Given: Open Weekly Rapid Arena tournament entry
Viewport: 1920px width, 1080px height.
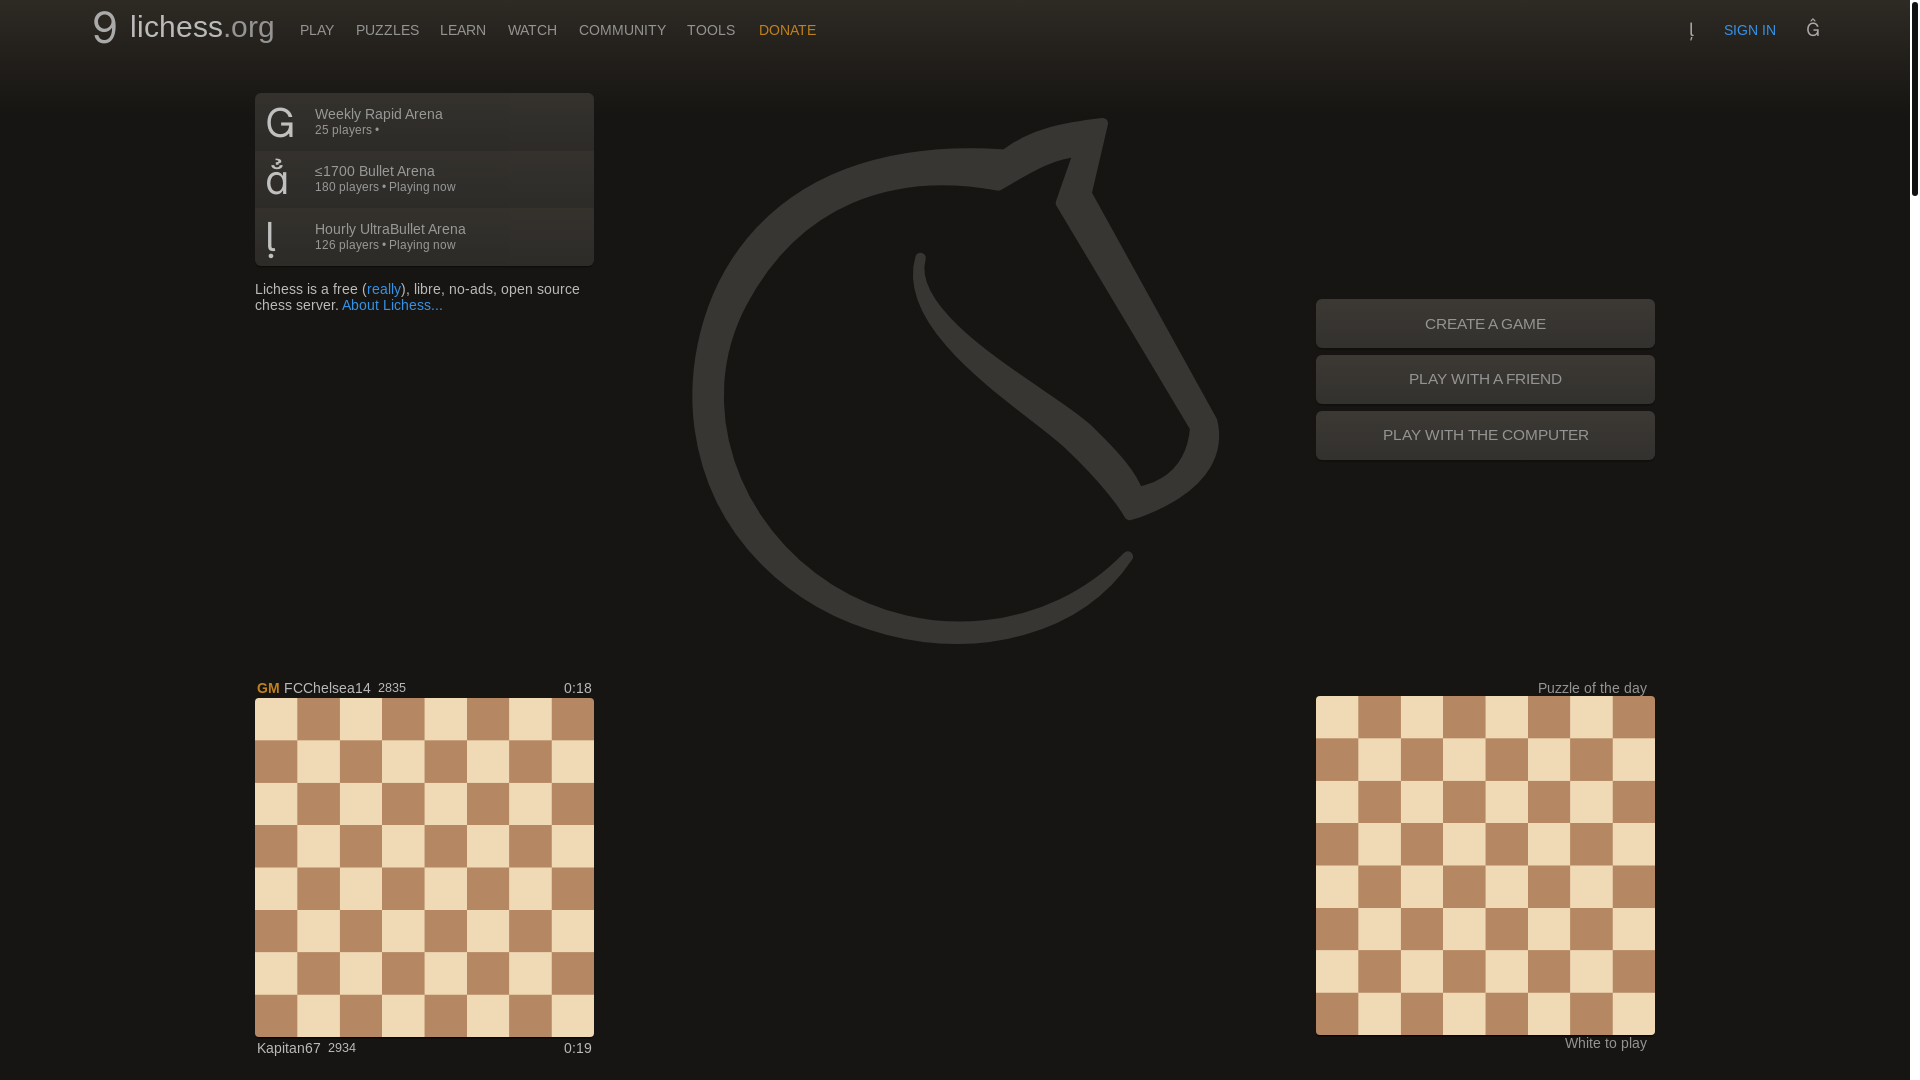Looking at the screenshot, I should tap(424, 122).
